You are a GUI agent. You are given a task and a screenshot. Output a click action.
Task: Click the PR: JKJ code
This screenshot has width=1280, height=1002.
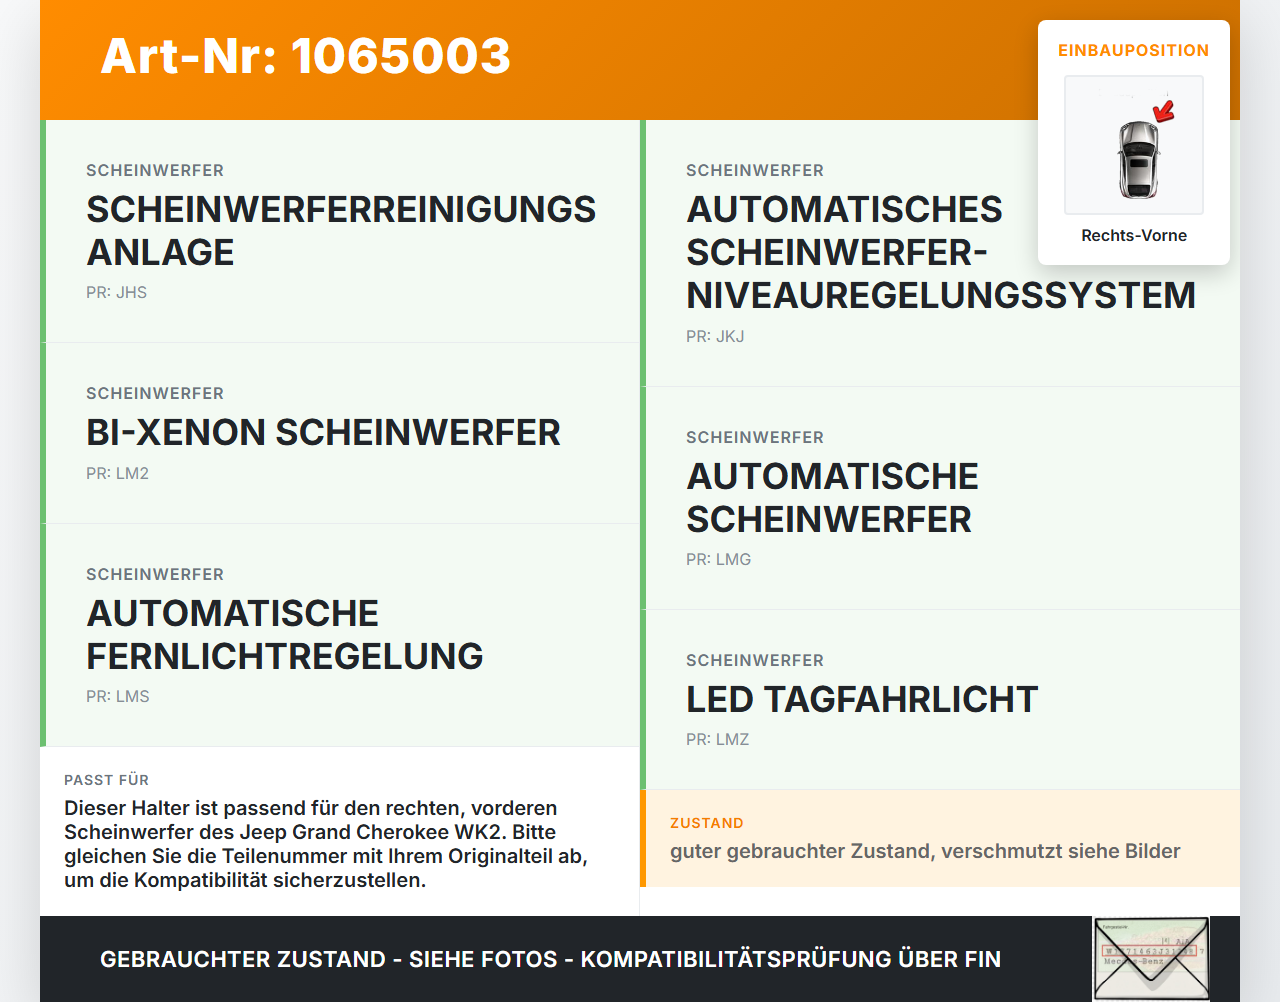pyautogui.click(x=715, y=336)
